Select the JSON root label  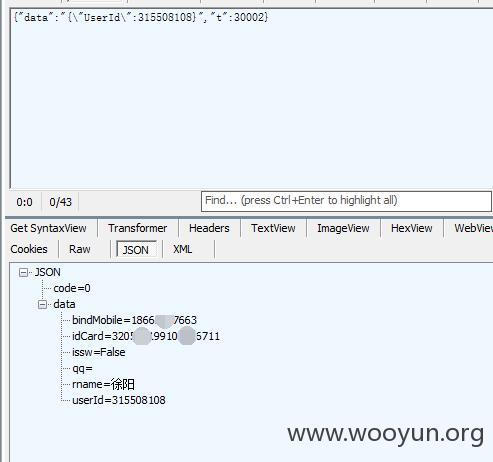(x=48, y=272)
